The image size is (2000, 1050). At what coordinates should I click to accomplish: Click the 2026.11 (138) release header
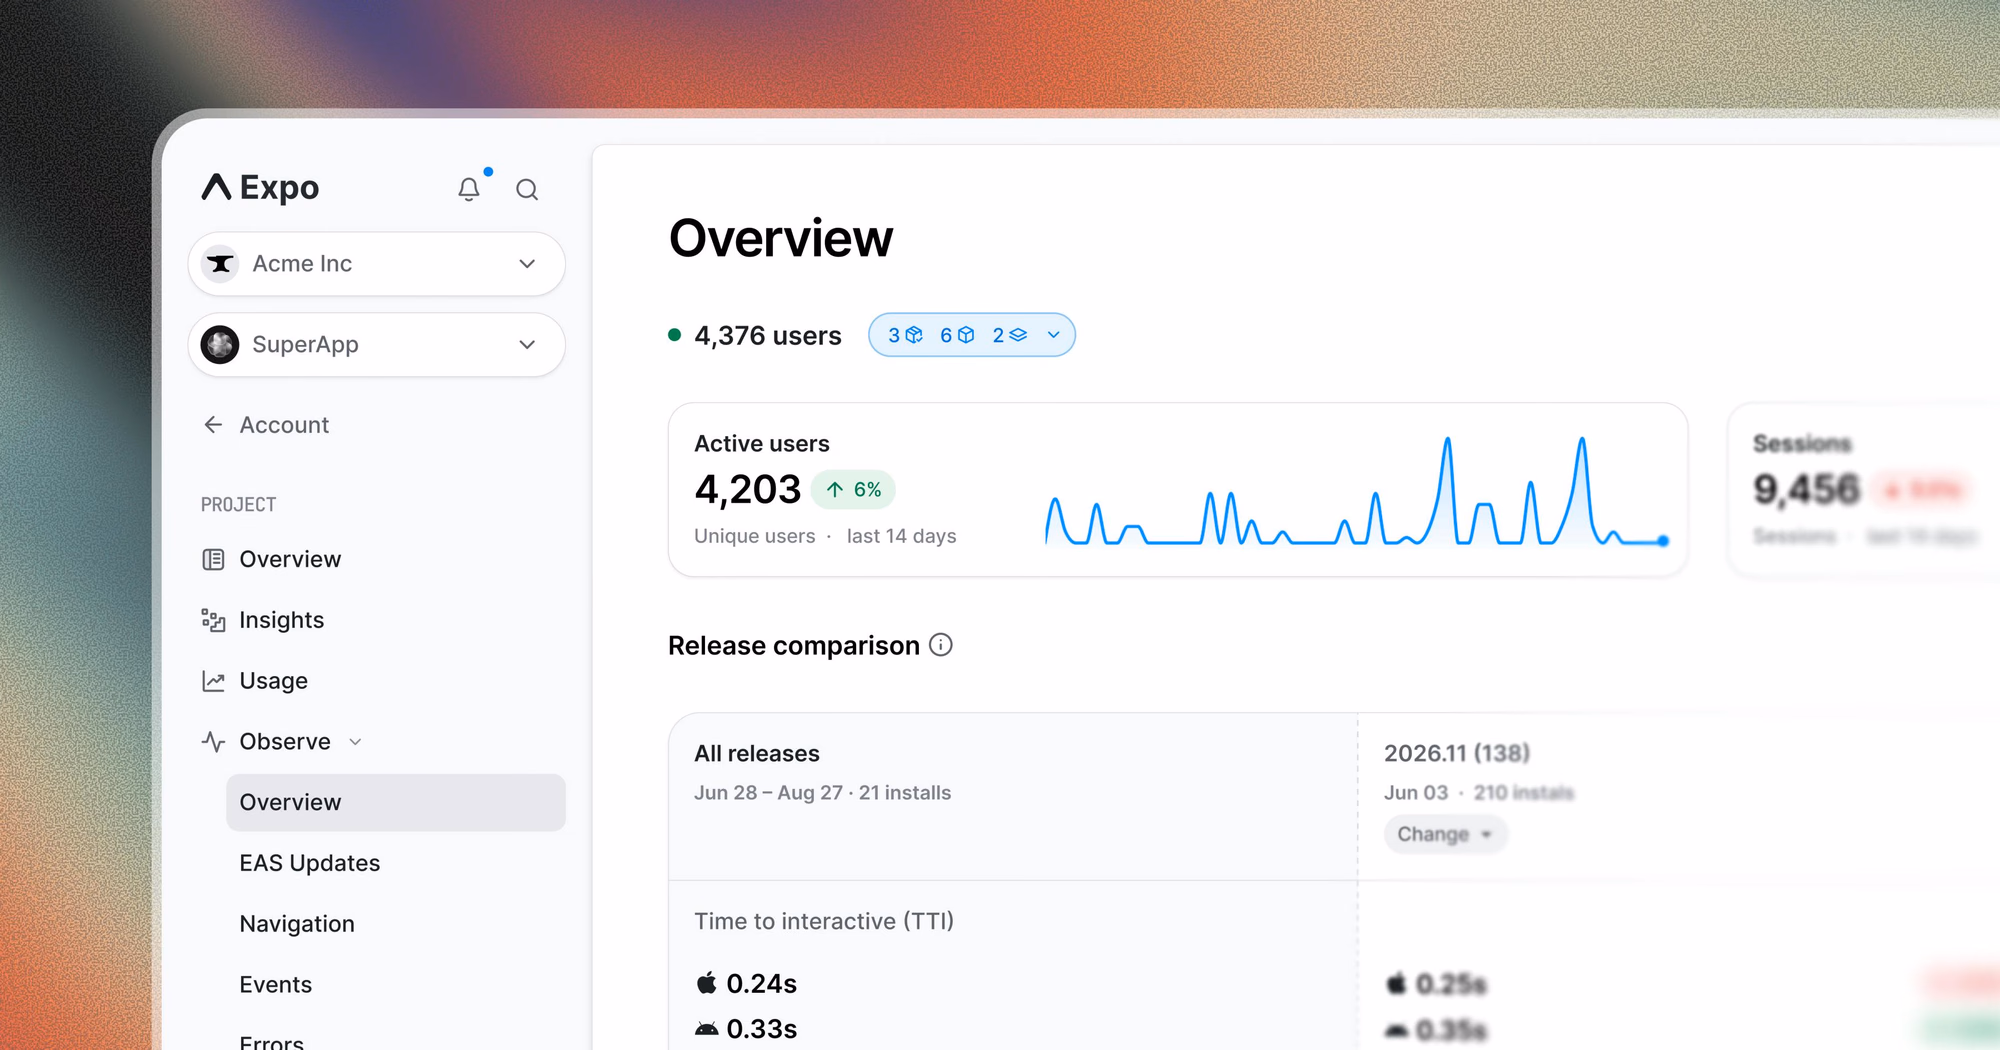click(x=1457, y=753)
